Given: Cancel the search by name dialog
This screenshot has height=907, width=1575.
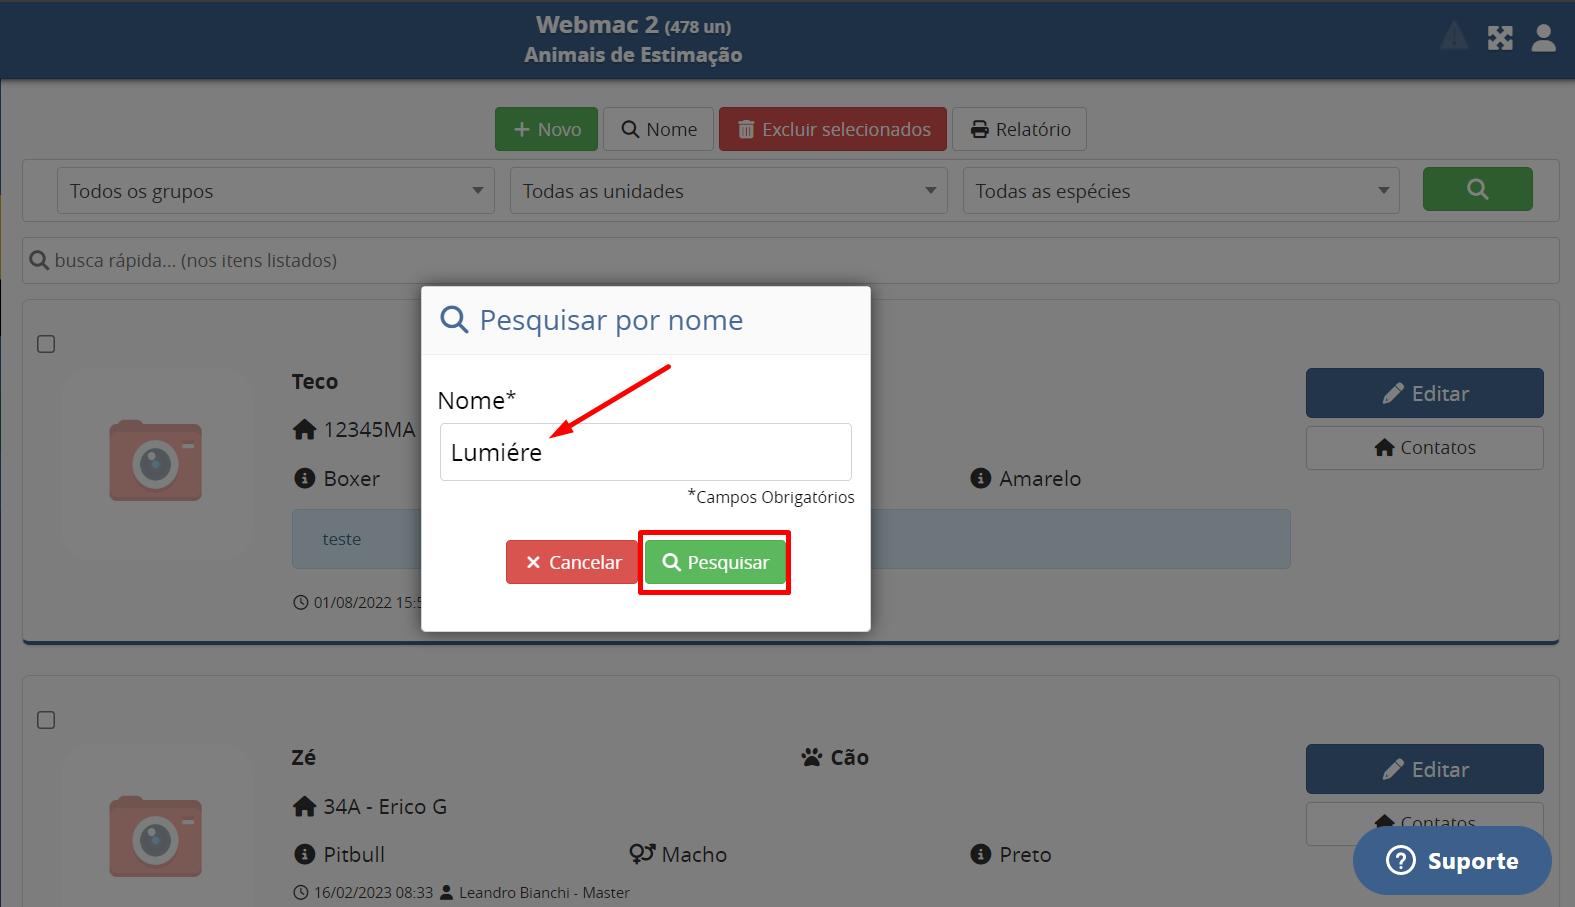Looking at the screenshot, I should click(x=572, y=562).
